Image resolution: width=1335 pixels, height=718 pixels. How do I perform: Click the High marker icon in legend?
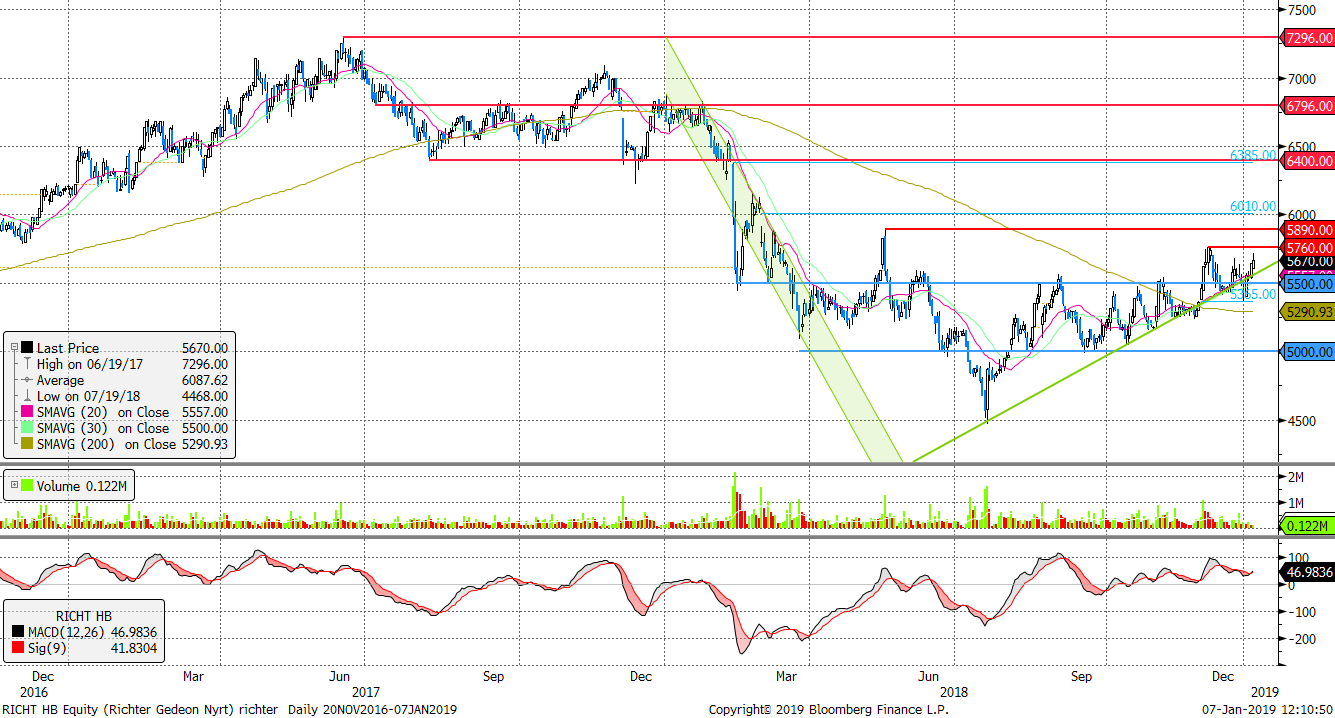pos(28,364)
